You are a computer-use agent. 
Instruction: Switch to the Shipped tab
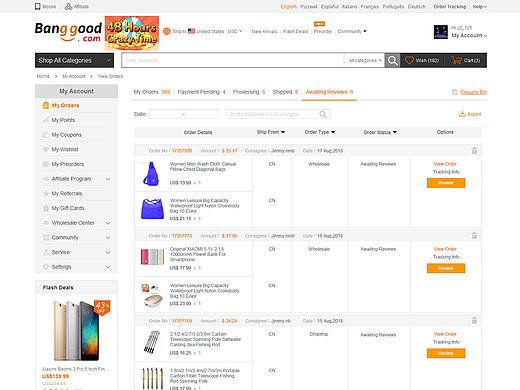[x=285, y=92]
